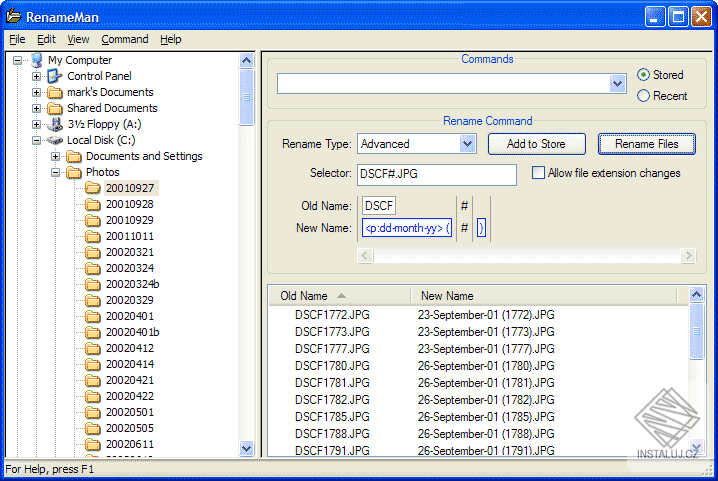Select the DSCF1780.JPG file row
Image resolution: width=718 pixels, height=481 pixels.
click(478, 366)
